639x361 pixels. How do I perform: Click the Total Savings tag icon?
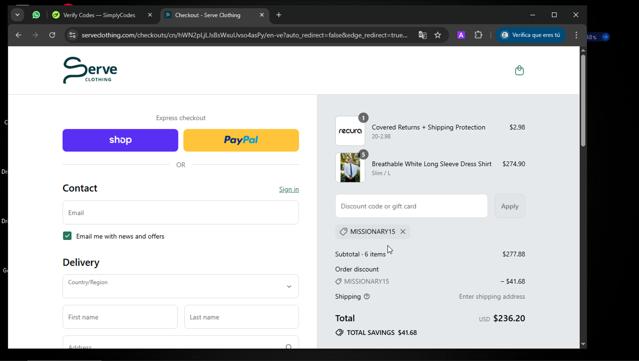coord(339,332)
